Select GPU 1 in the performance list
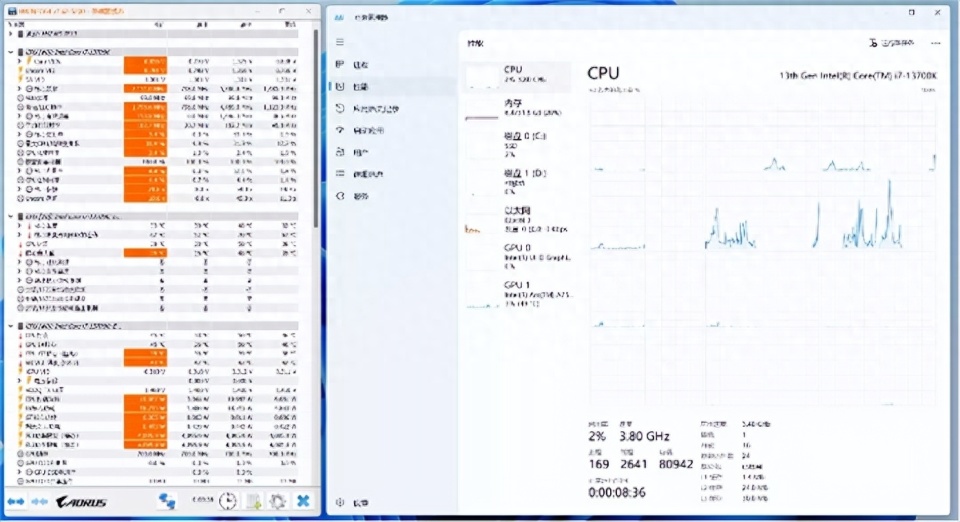Image resolution: width=960 pixels, height=522 pixels. pos(518,294)
